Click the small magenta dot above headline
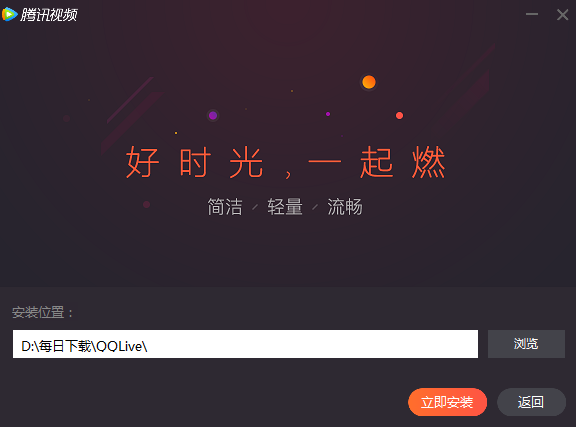This screenshot has width=576, height=427. [328, 114]
